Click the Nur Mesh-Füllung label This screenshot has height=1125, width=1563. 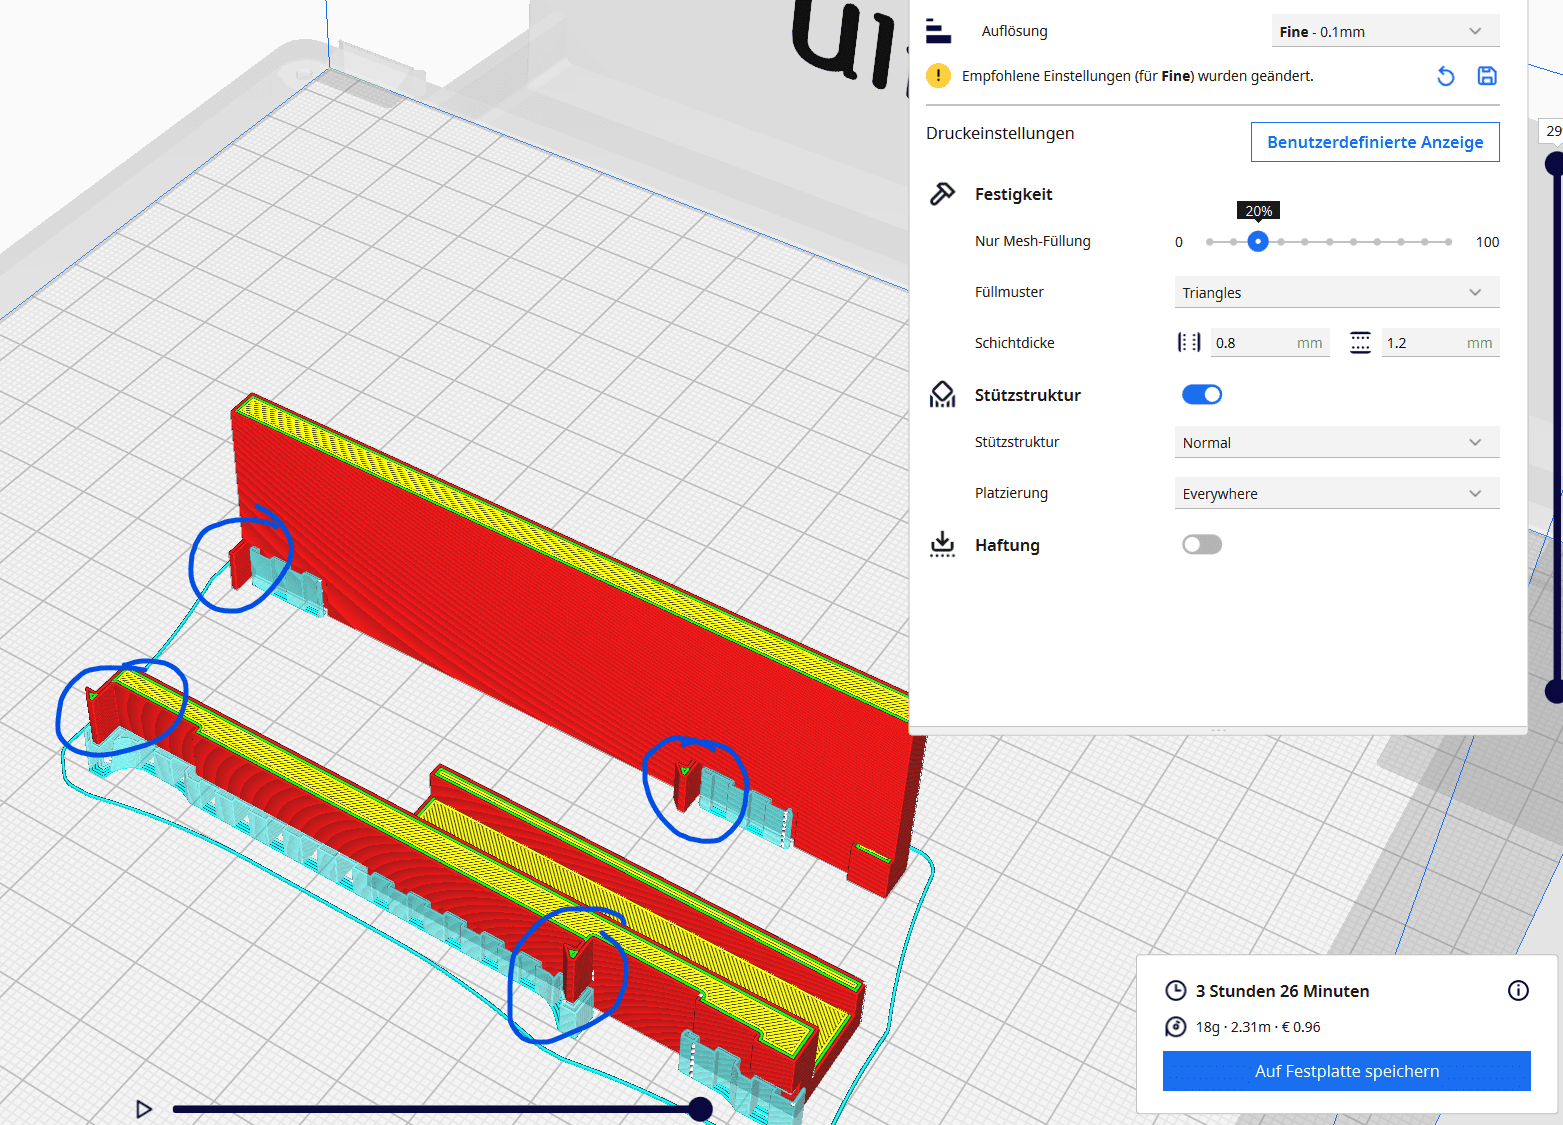tap(1033, 241)
